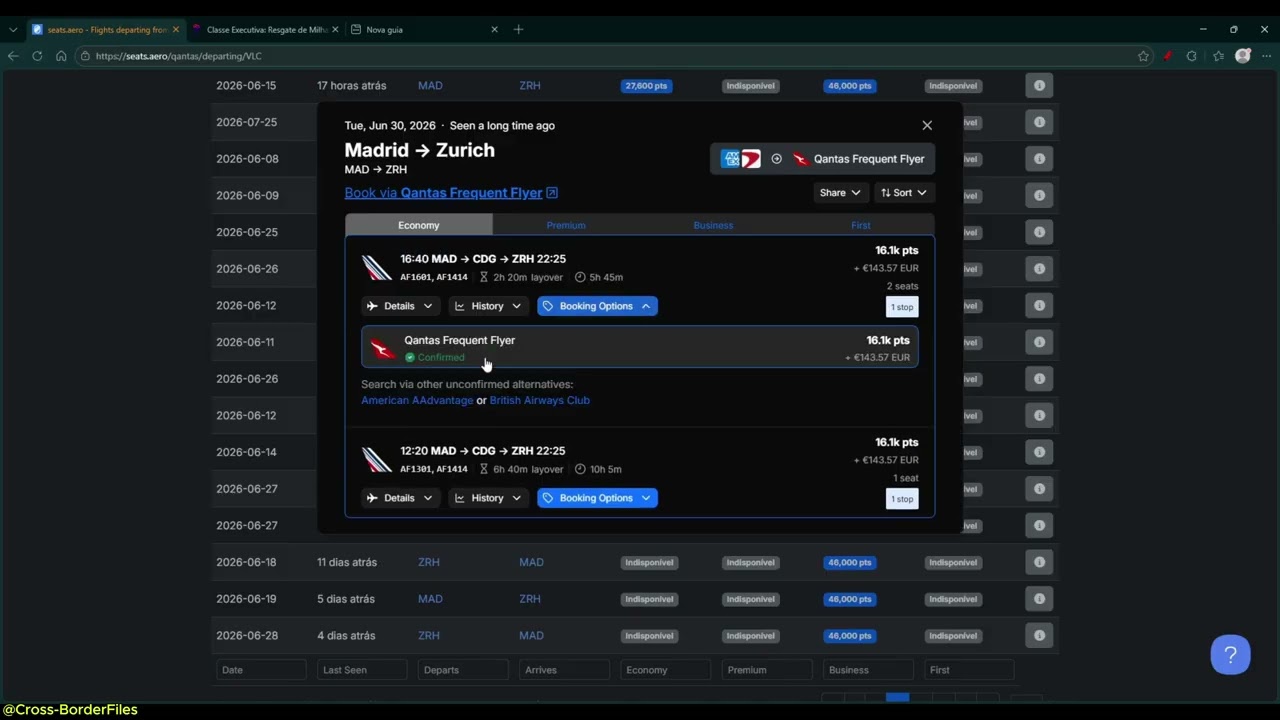View site information lock icon
The image size is (1280, 720).
[x=85, y=56]
